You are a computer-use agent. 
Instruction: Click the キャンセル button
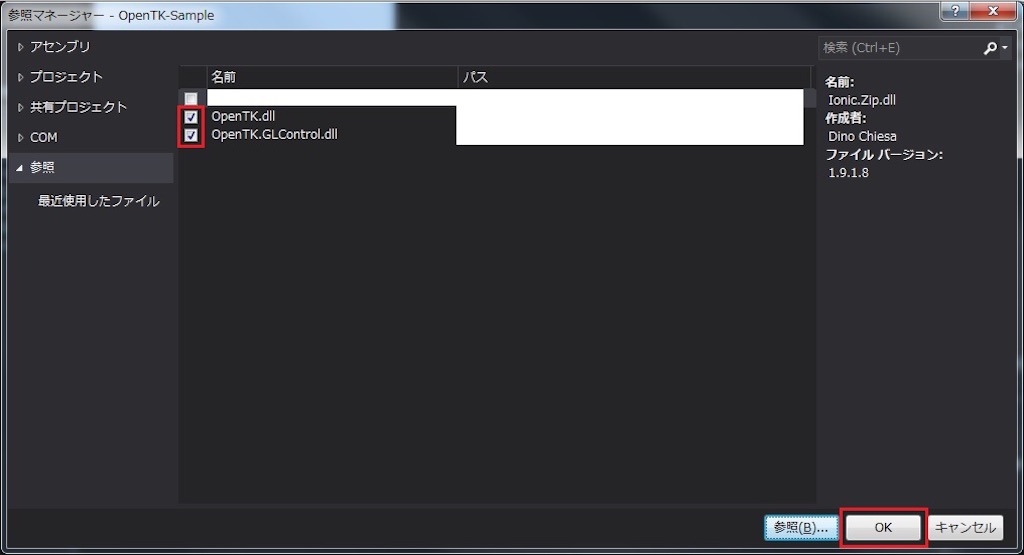point(965,528)
